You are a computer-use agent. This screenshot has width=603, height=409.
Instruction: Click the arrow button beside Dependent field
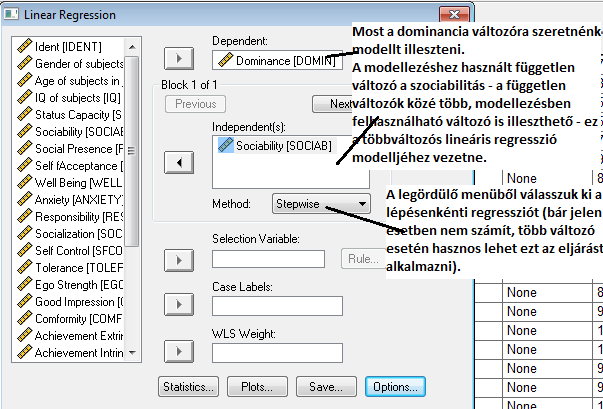(x=176, y=61)
